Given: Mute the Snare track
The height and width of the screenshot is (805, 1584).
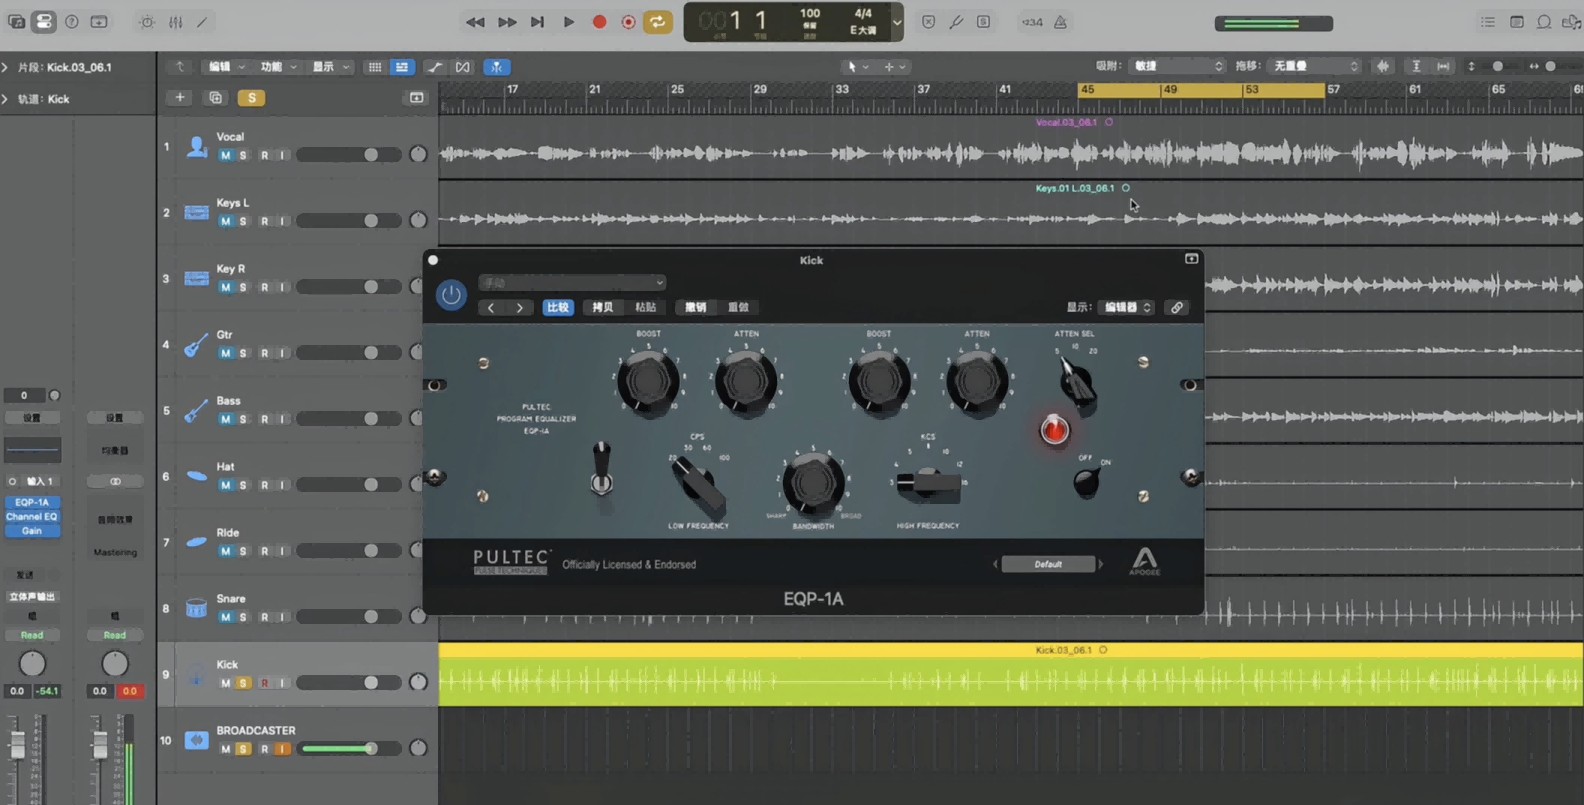Looking at the screenshot, I should pos(225,617).
